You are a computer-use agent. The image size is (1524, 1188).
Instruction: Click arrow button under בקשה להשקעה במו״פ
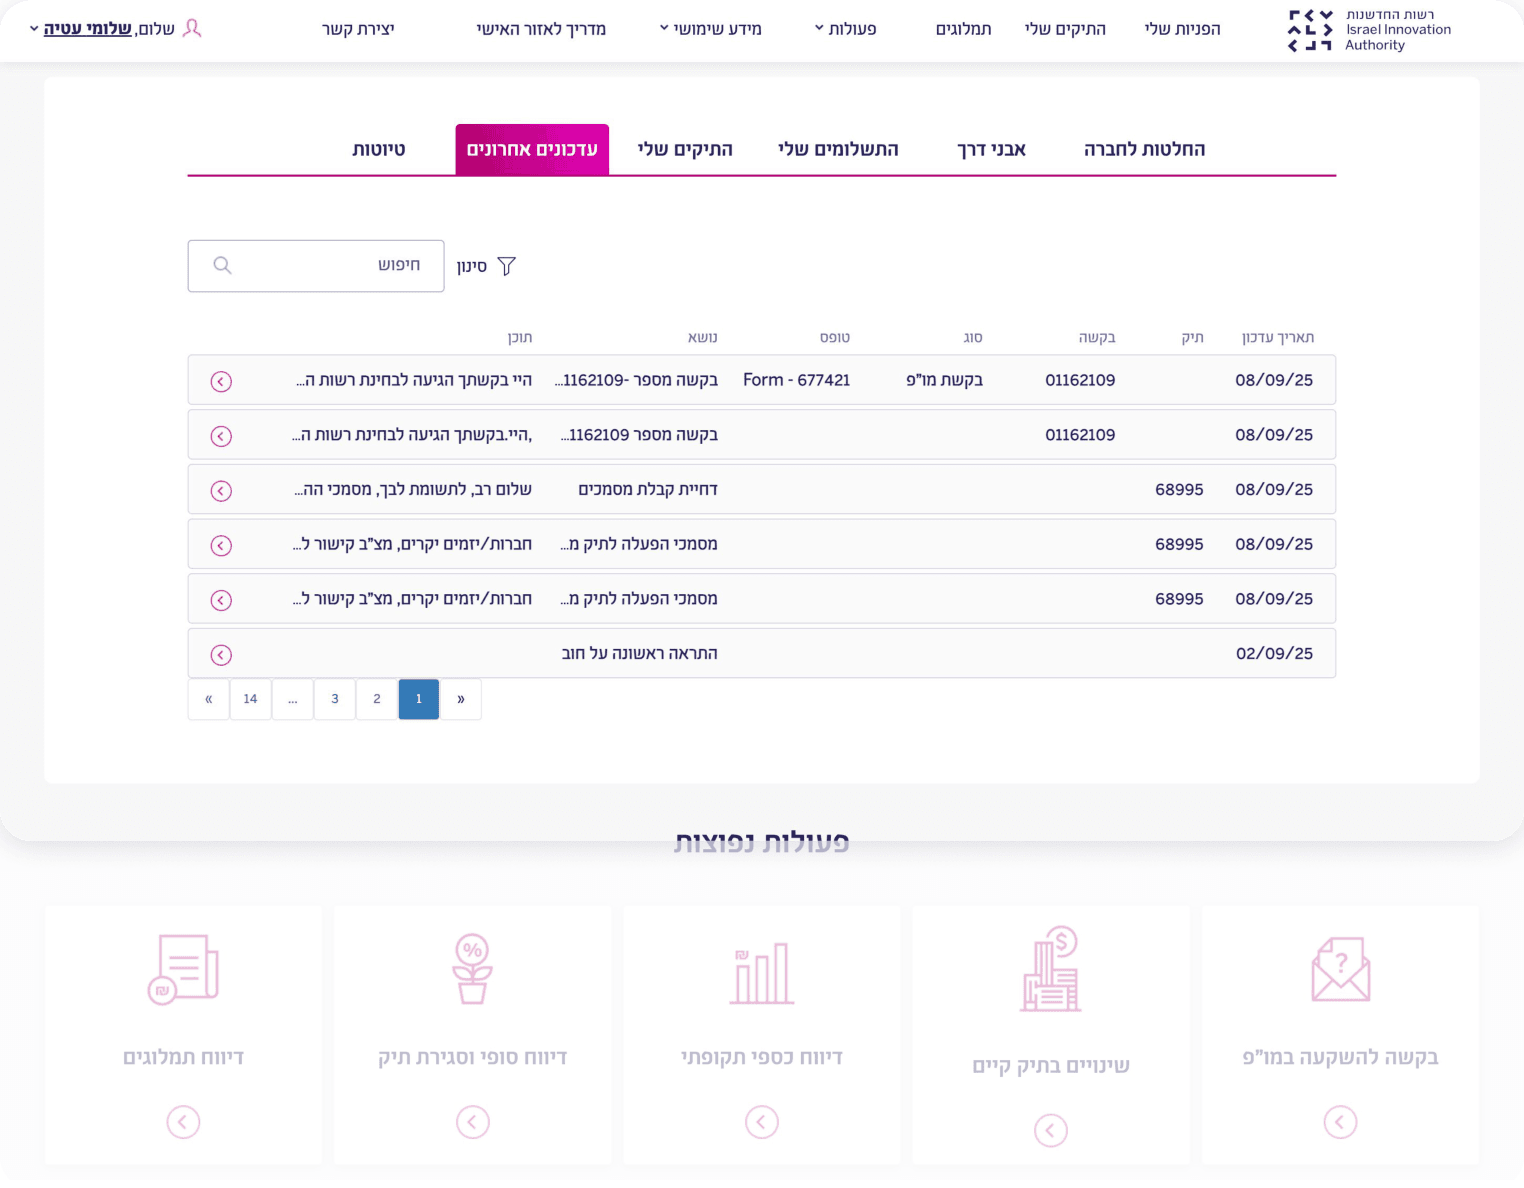pos(1340,1122)
